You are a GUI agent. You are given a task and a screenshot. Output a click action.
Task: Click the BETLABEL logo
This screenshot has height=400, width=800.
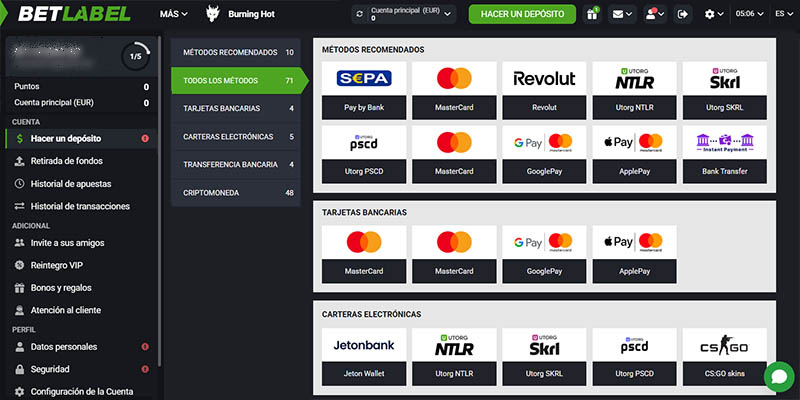tap(70, 14)
